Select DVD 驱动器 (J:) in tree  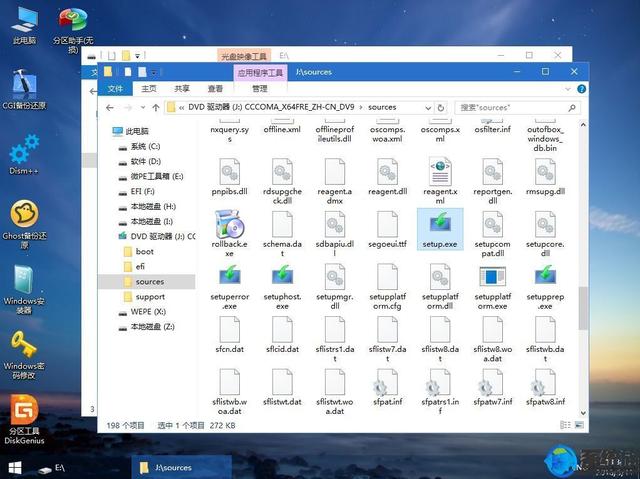point(157,236)
